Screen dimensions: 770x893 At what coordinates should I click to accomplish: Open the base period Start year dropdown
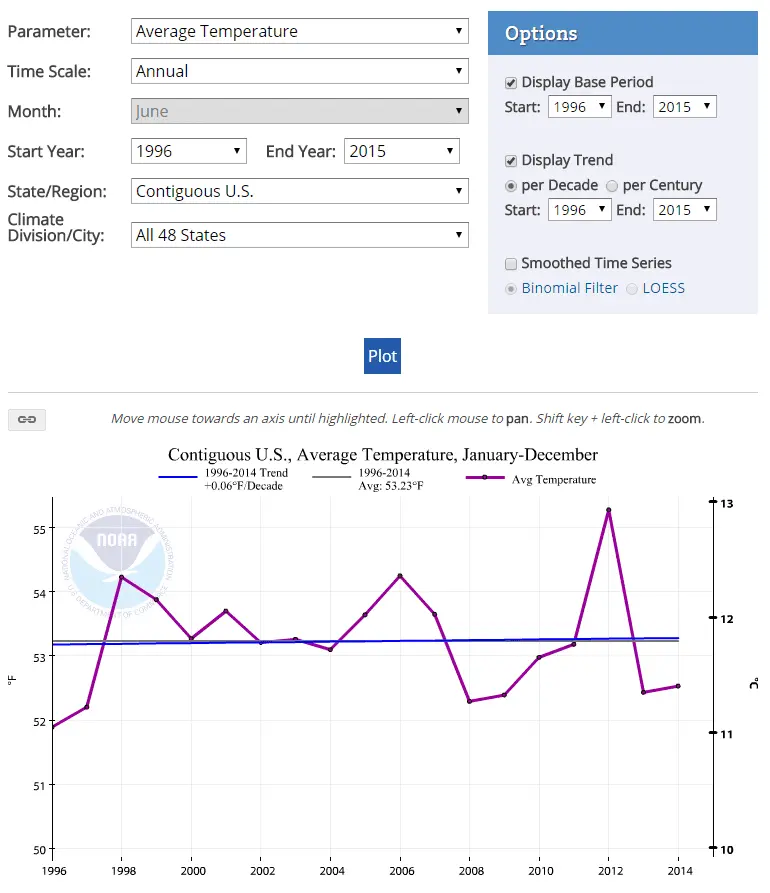point(579,107)
